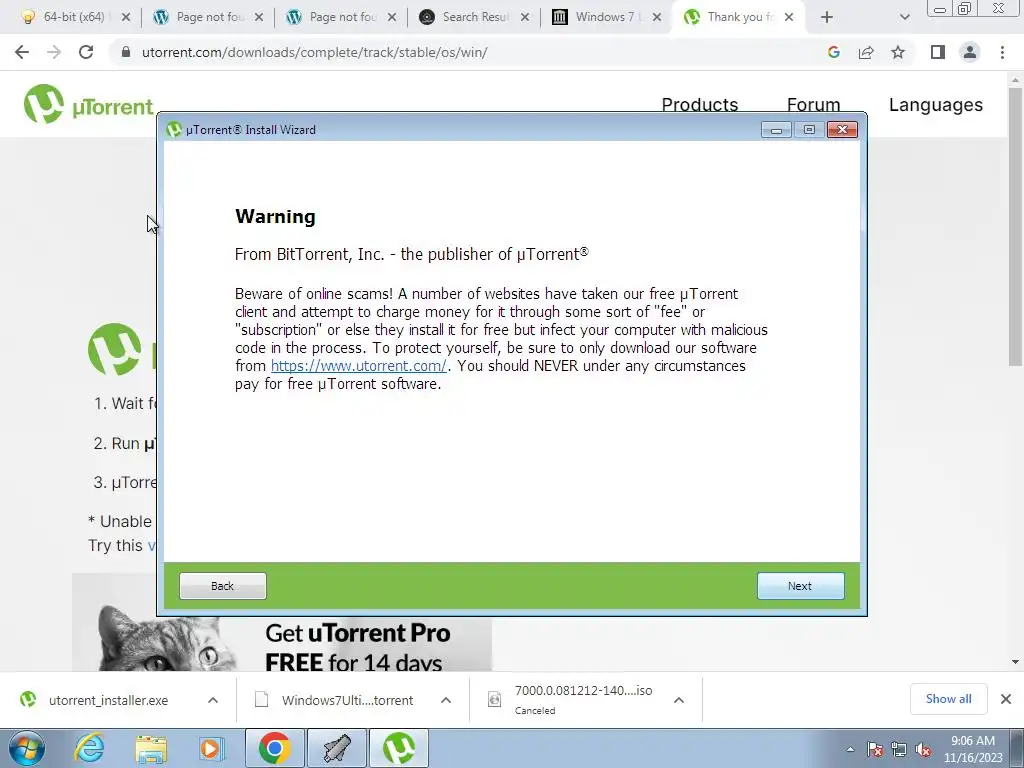
Task: Bookmark this page with the star icon
Action: 898,52
